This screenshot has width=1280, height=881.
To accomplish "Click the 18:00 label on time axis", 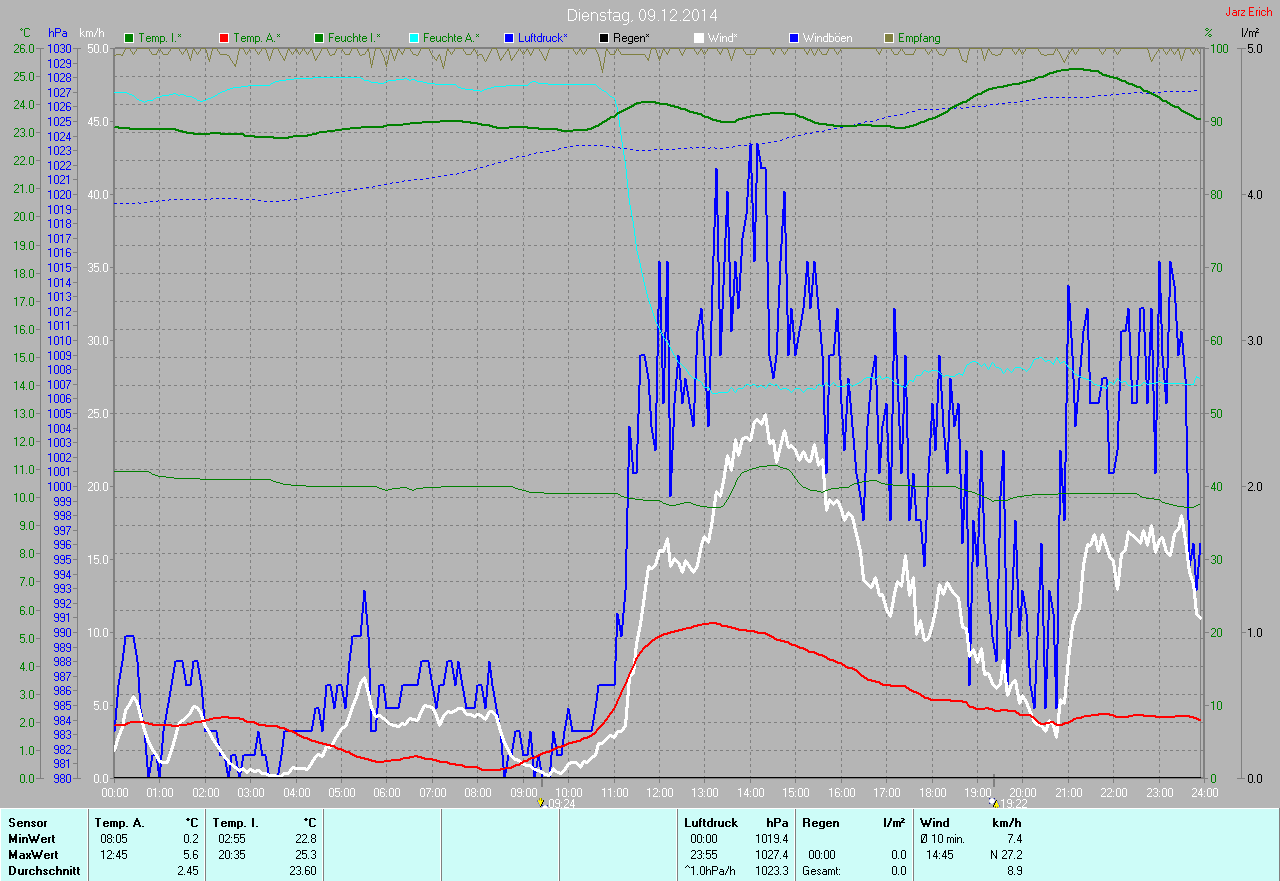I will (x=932, y=793).
